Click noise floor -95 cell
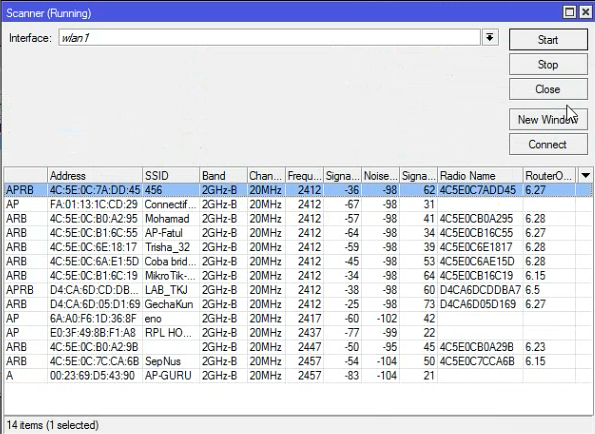This screenshot has height=434, width=595. pyautogui.click(x=389, y=347)
